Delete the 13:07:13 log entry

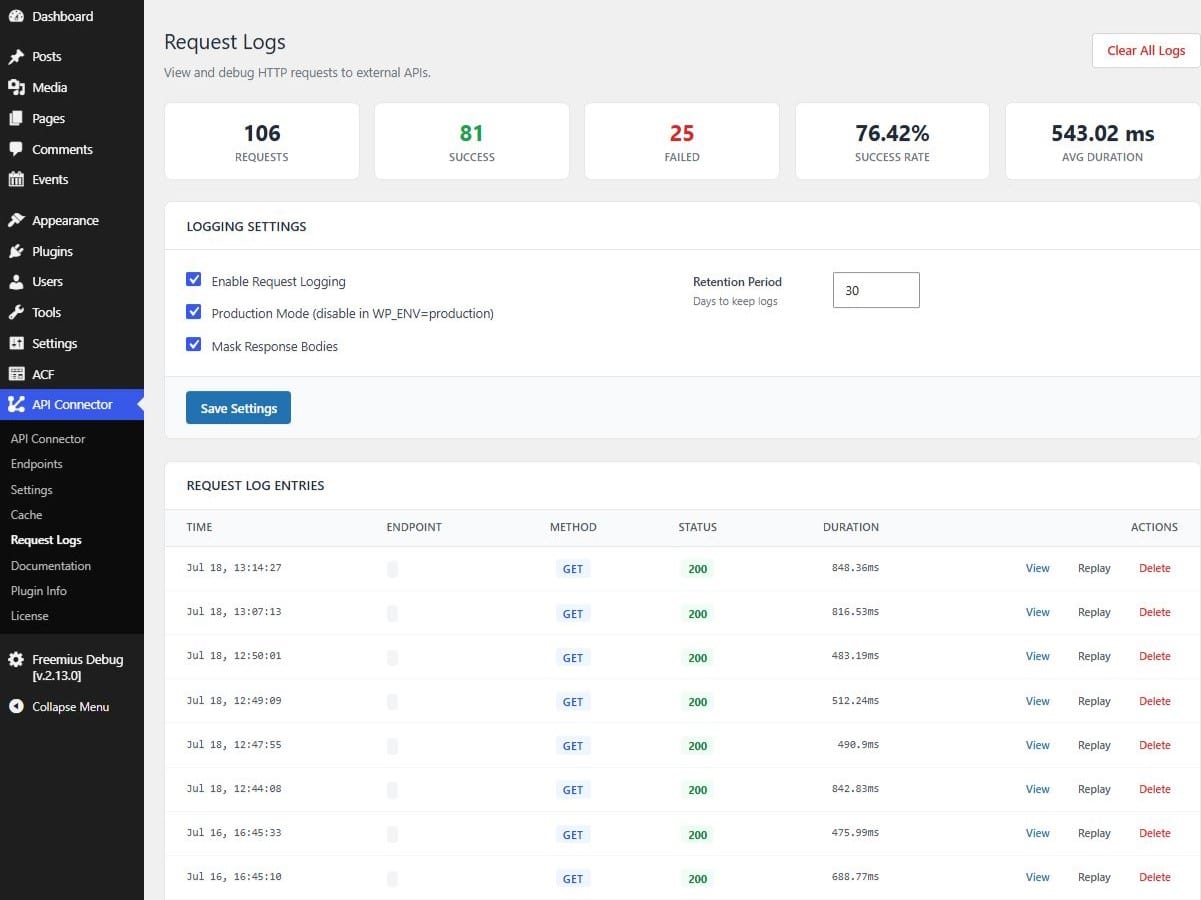pyautogui.click(x=1155, y=612)
